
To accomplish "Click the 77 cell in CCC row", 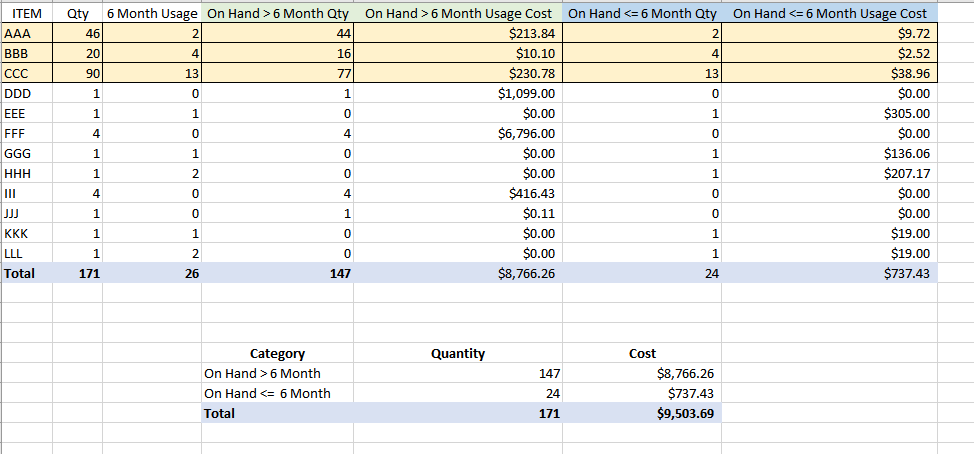I will (278, 74).
